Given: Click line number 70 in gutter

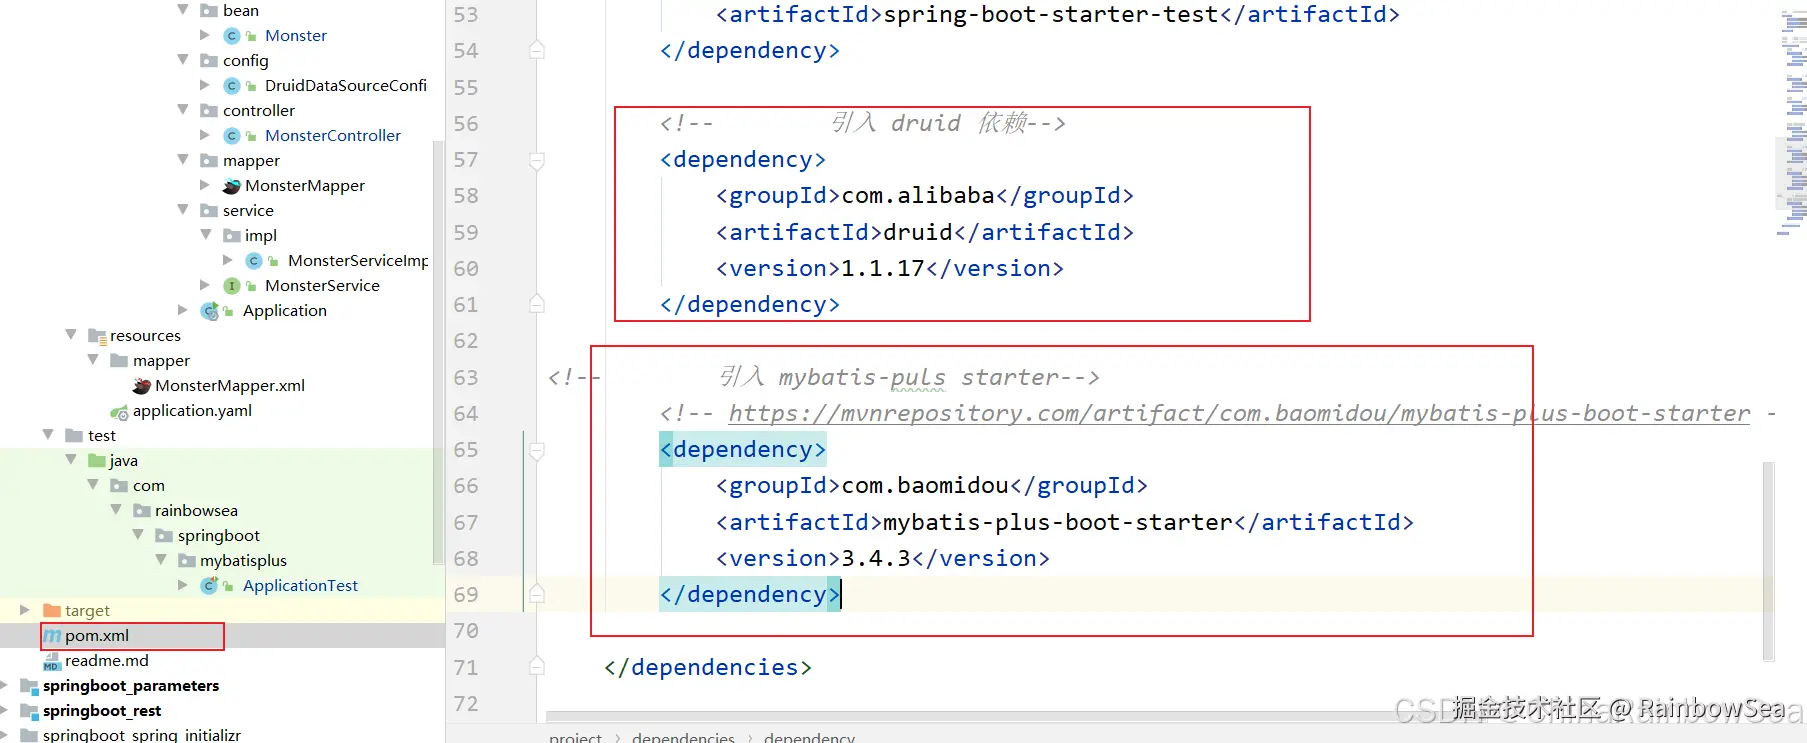Looking at the screenshot, I should 466,631.
